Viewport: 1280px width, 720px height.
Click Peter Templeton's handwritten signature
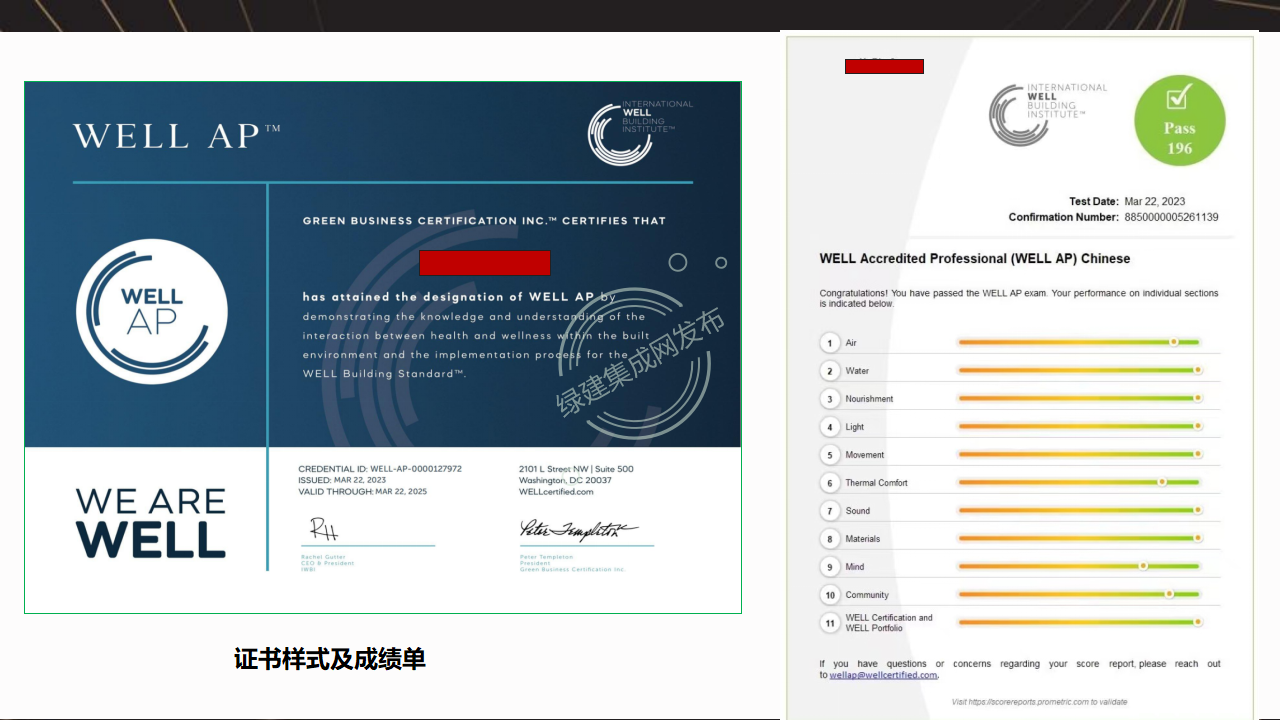tap(578, 530)
